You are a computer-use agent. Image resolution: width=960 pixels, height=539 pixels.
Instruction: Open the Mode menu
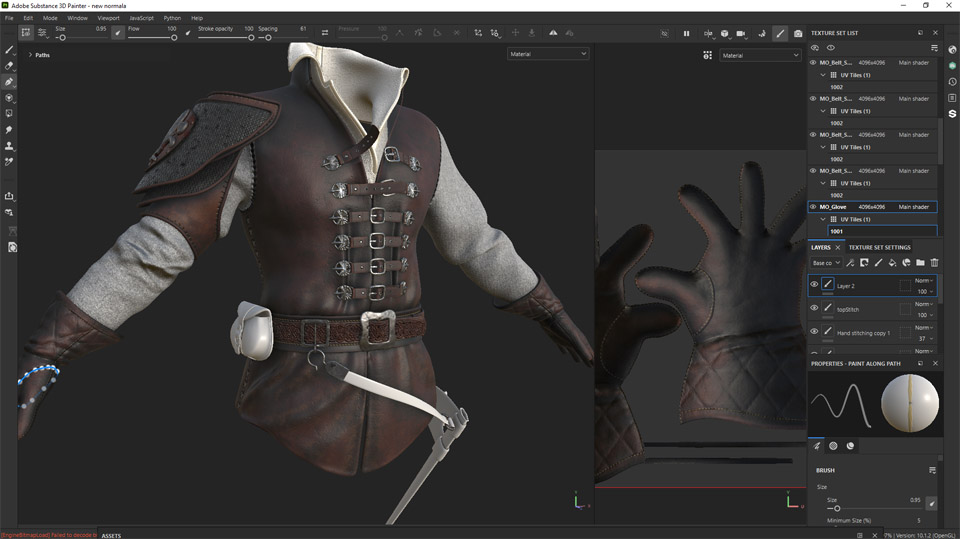(x=50, y=18)
